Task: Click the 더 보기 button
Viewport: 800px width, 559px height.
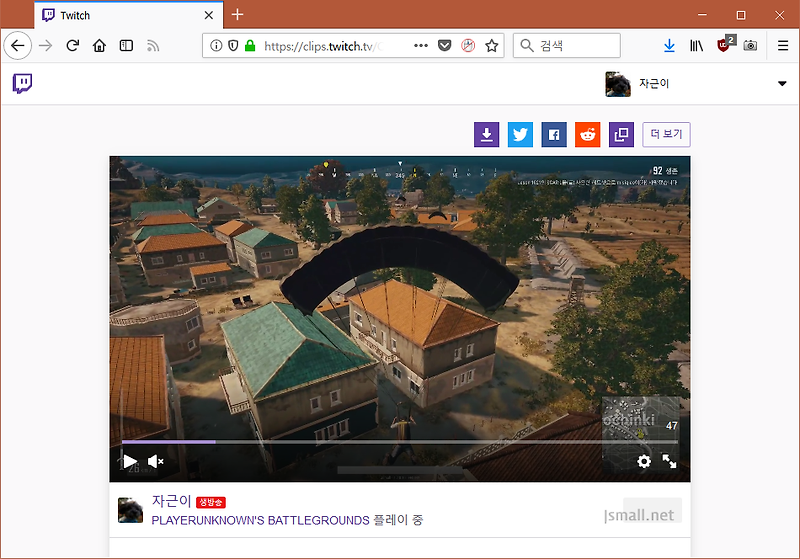Action: pyautogui.click(x=666, y=135)
